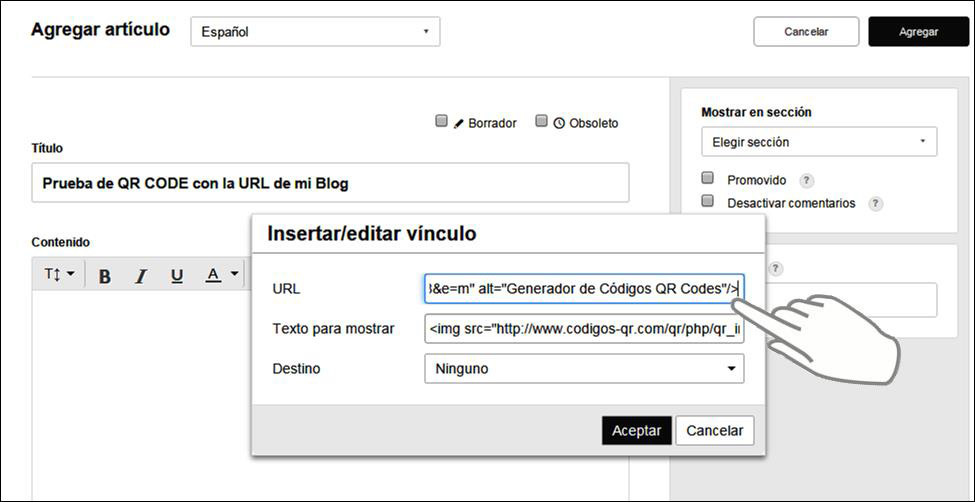Toggle the Promovido checkbox

(708, 179)
